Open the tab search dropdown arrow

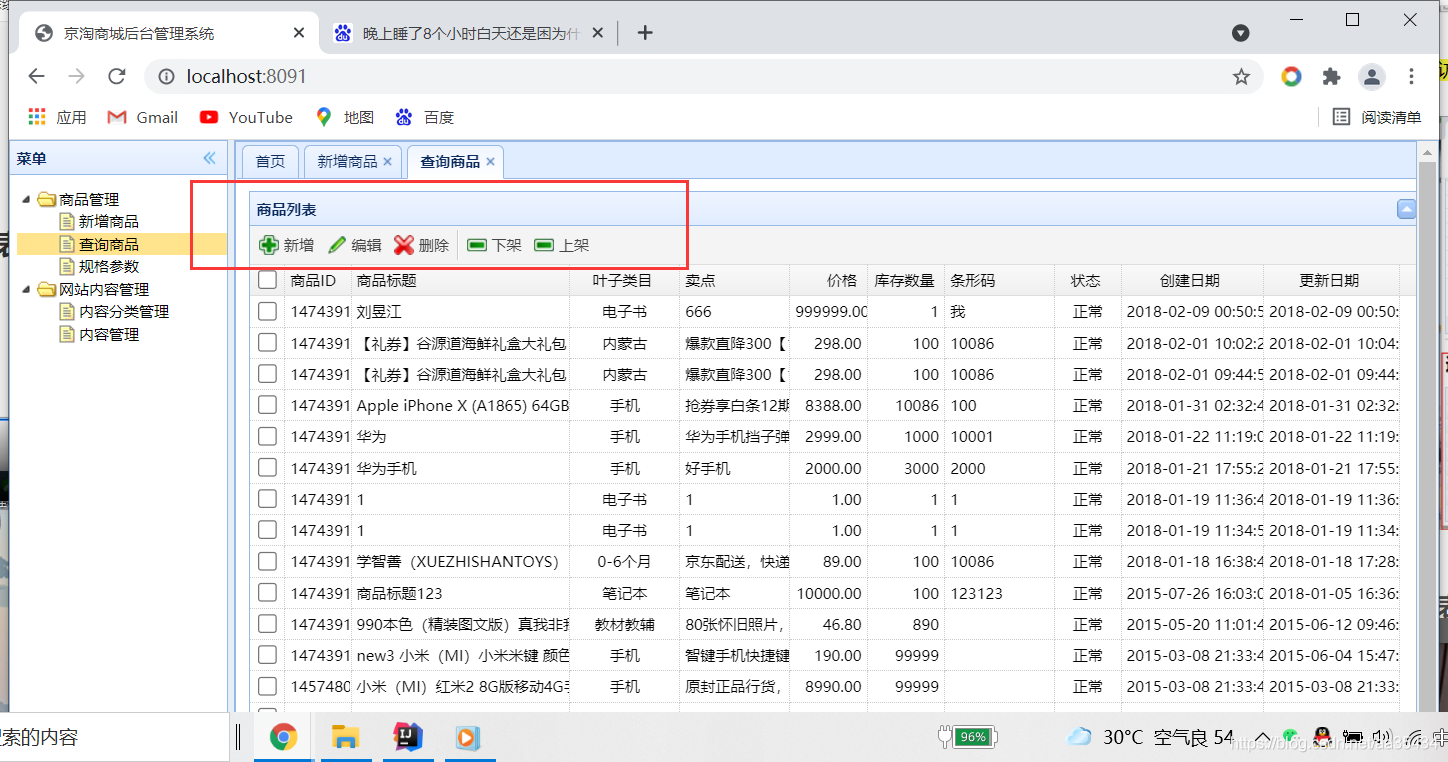click(x=1240, y=33)
